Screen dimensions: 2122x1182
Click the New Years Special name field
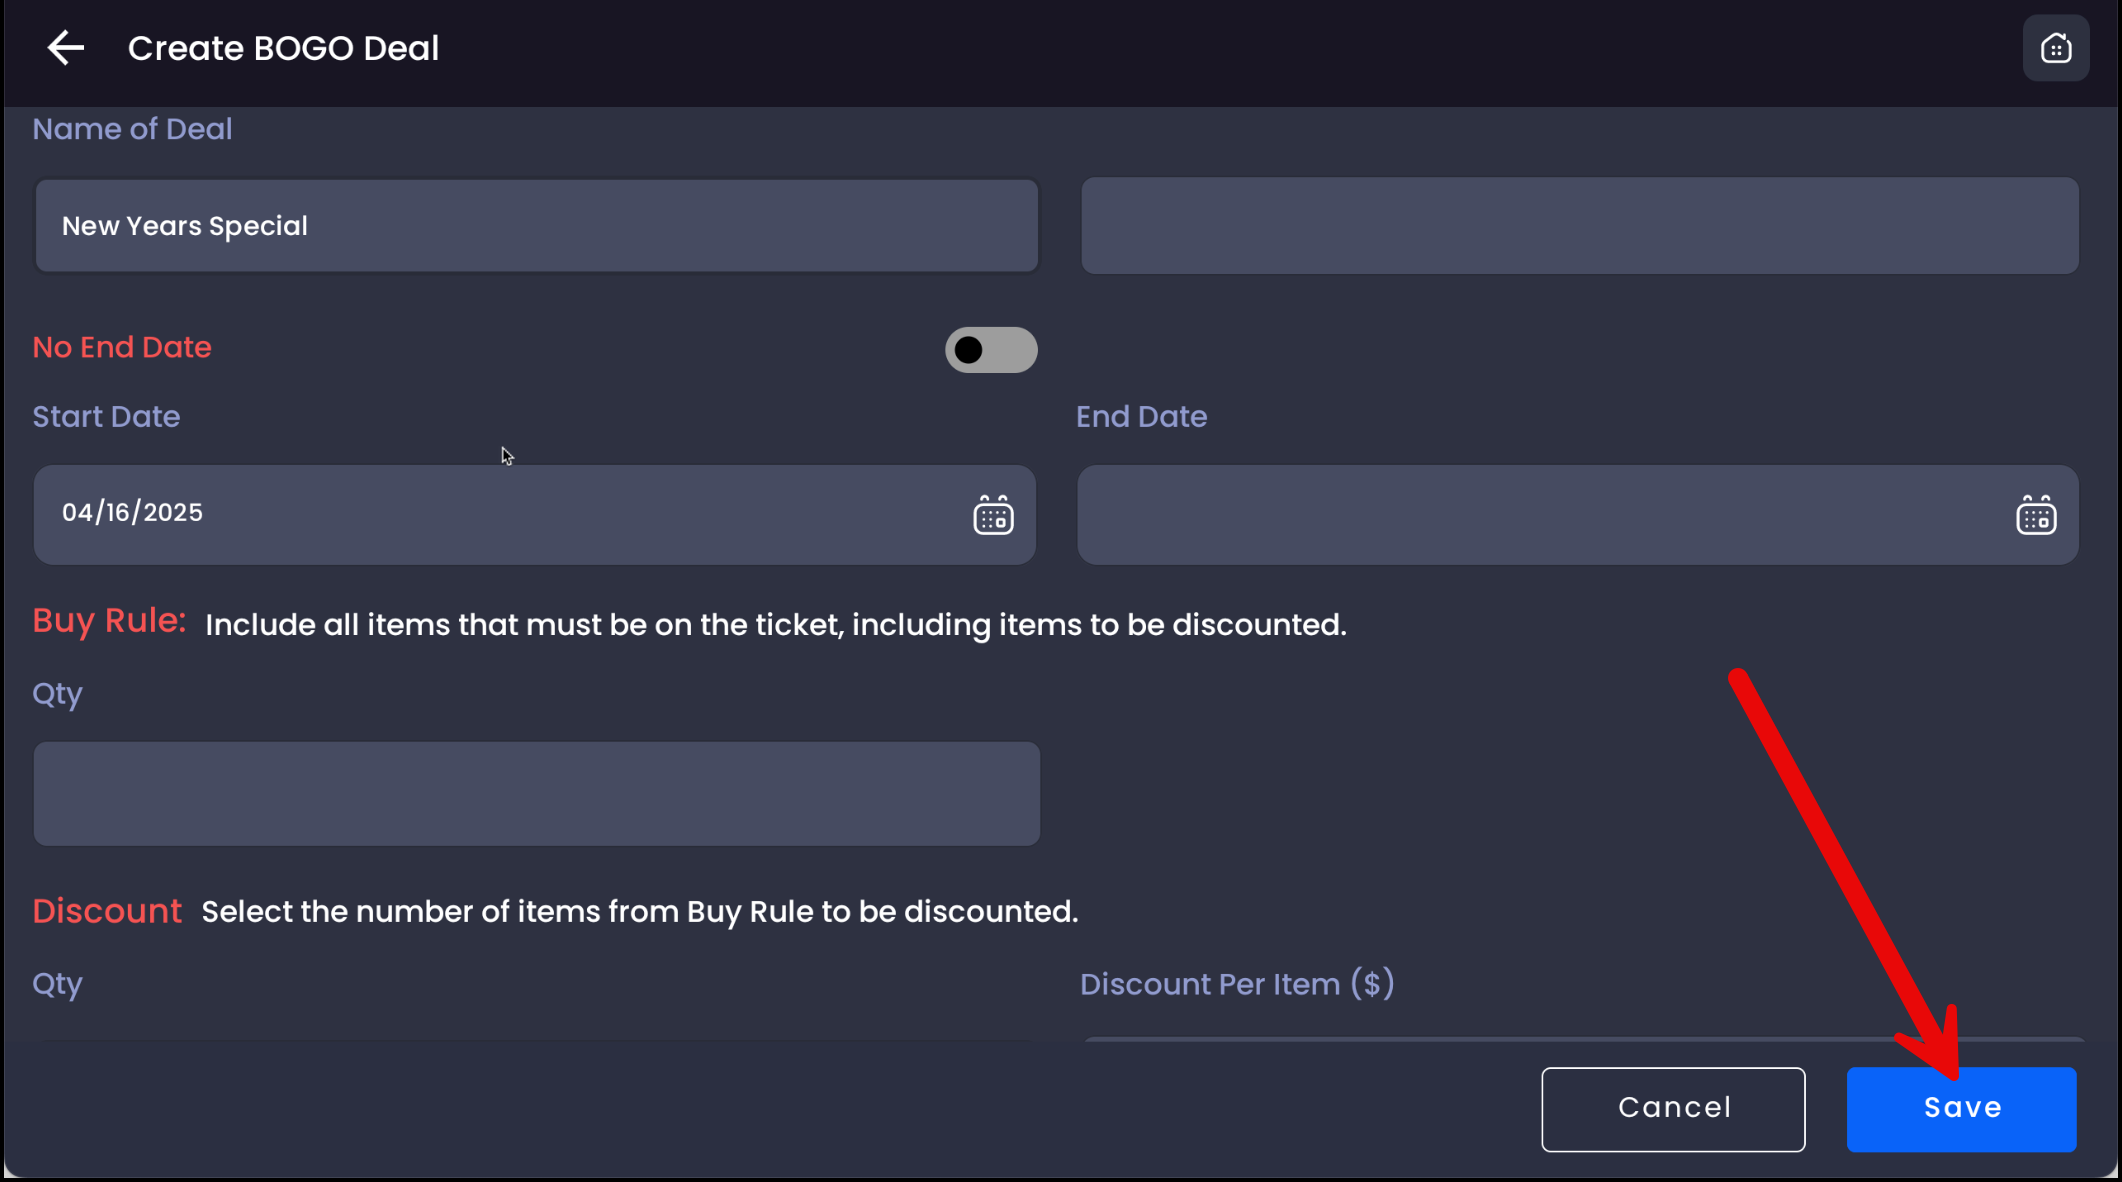(536, 226)
